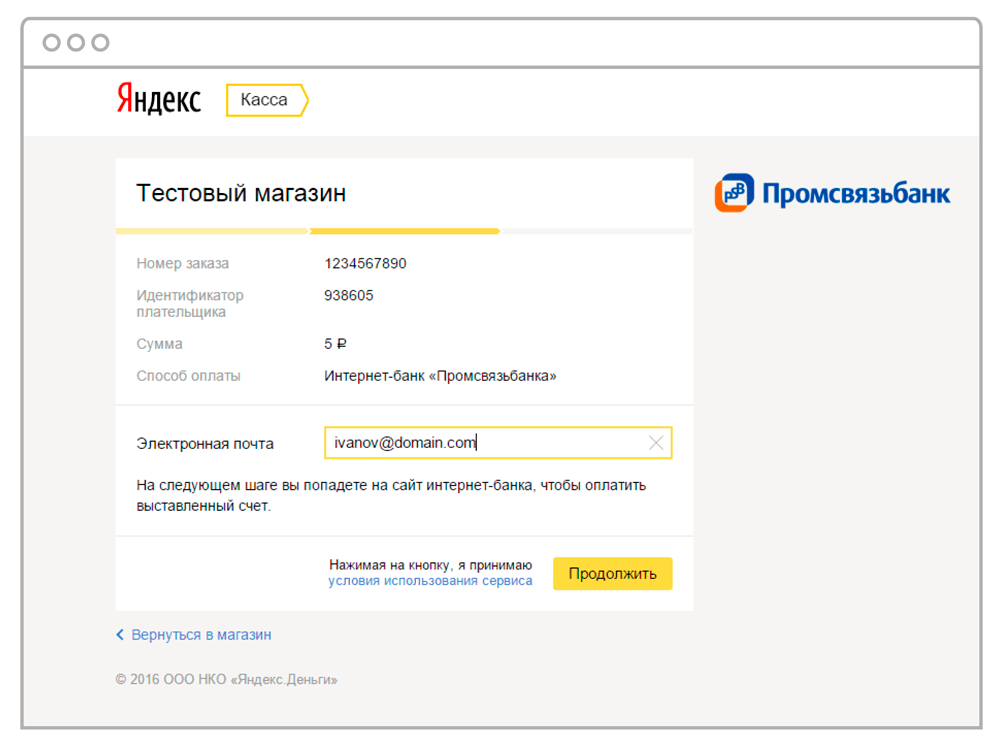1000x736 pixels.
Task: Click the На следующем шаге notice text
Action: [391, 496]
